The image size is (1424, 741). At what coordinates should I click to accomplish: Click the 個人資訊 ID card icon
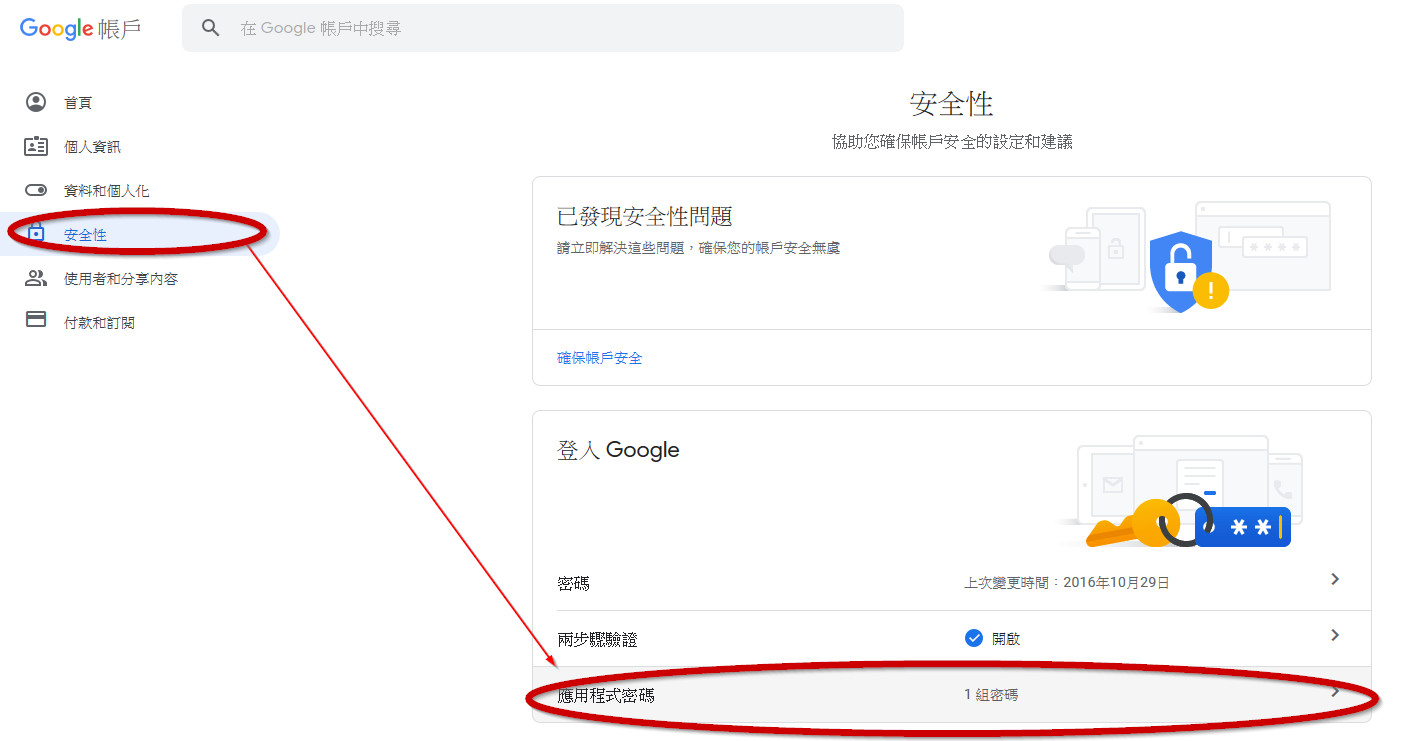pos(36,147)
